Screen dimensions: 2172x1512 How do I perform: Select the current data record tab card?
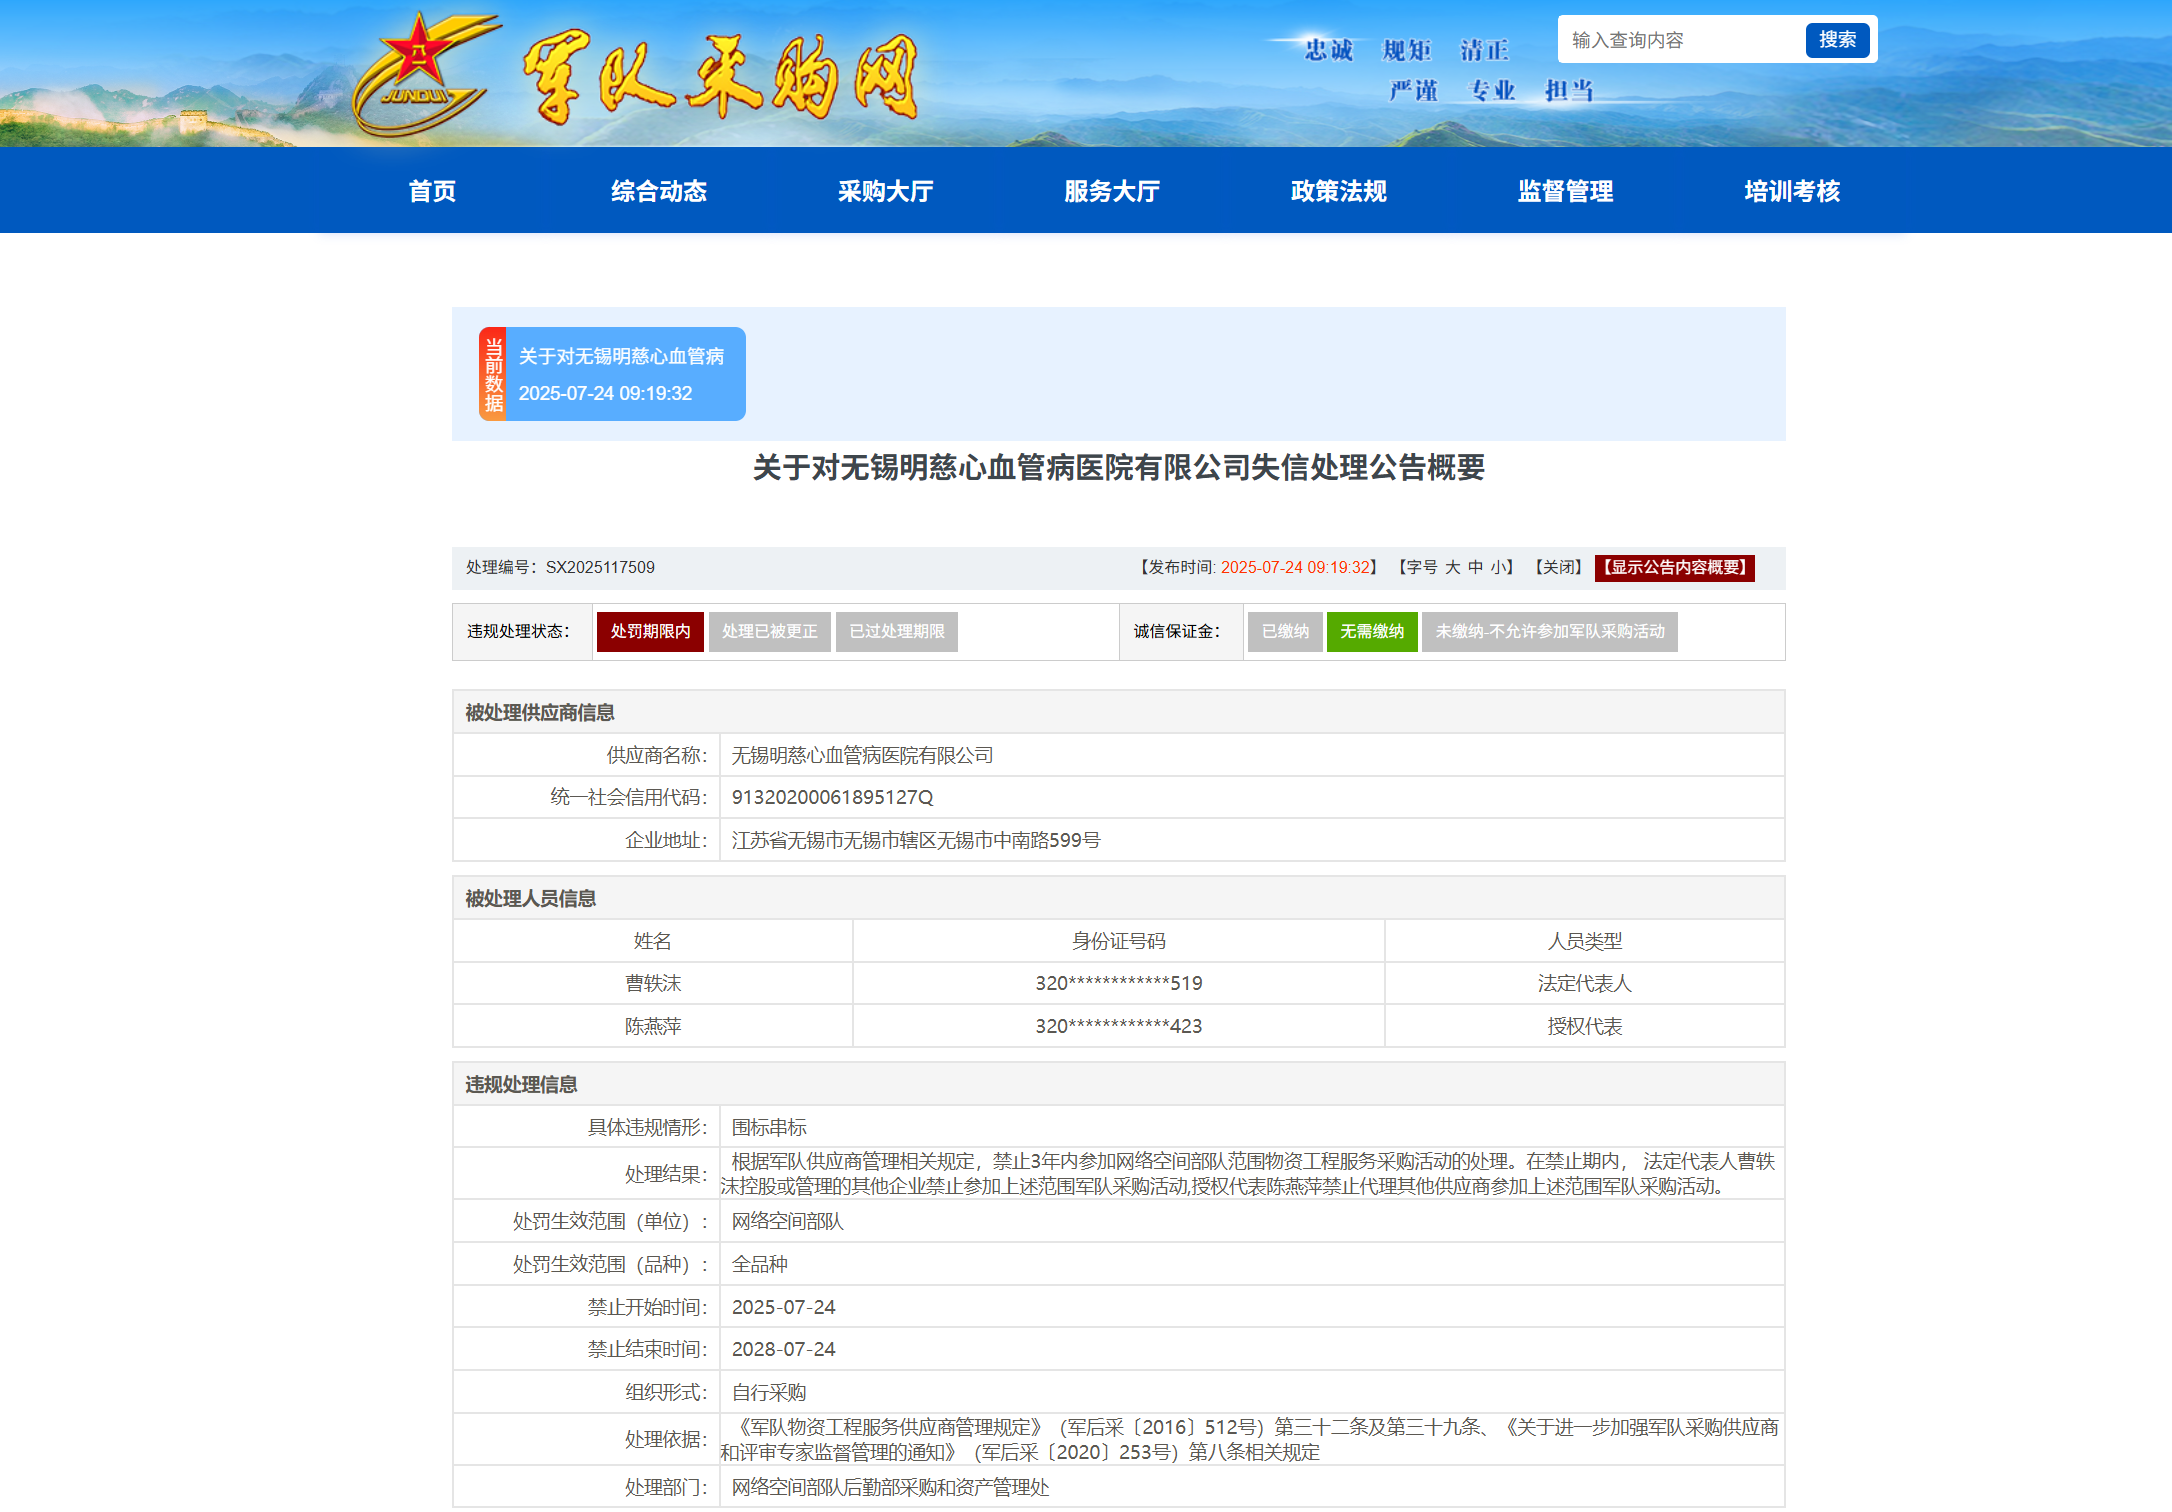(x=612, y=374)
